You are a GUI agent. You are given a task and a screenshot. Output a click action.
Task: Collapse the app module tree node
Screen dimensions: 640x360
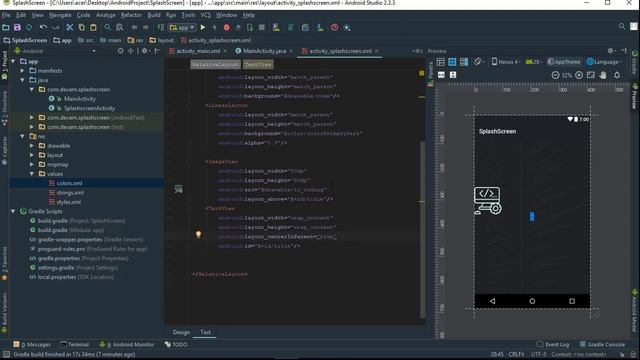point(13,61)
